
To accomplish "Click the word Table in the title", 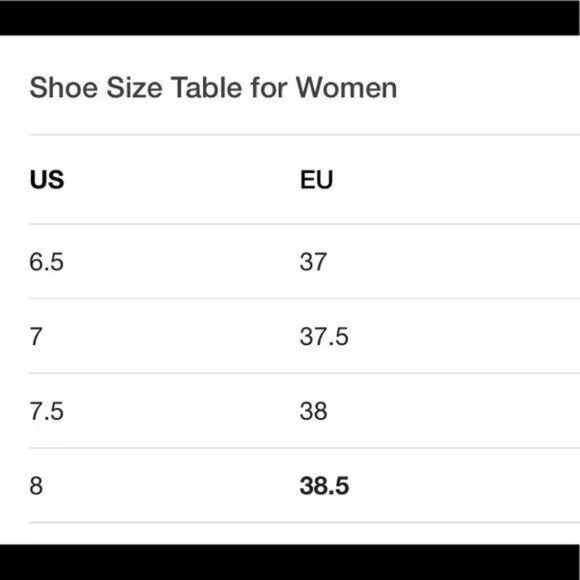I will click(x=206, y=88).
